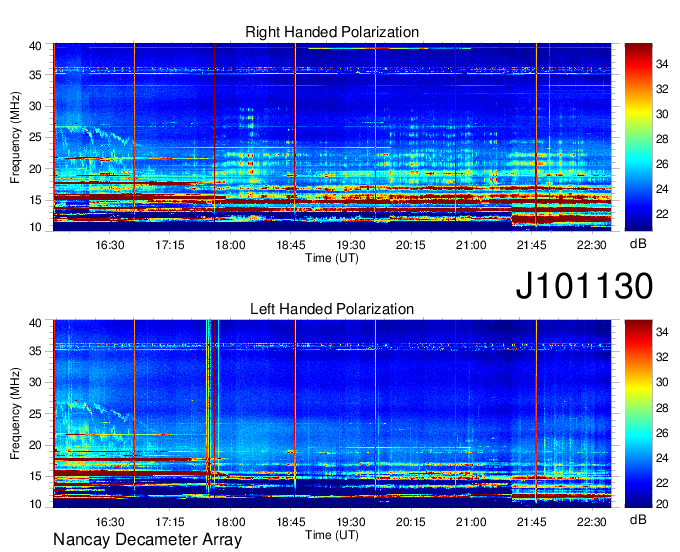Click the 22:30 time tick under Left Handed plot
The image size is (680, 552).
[592, 522]
